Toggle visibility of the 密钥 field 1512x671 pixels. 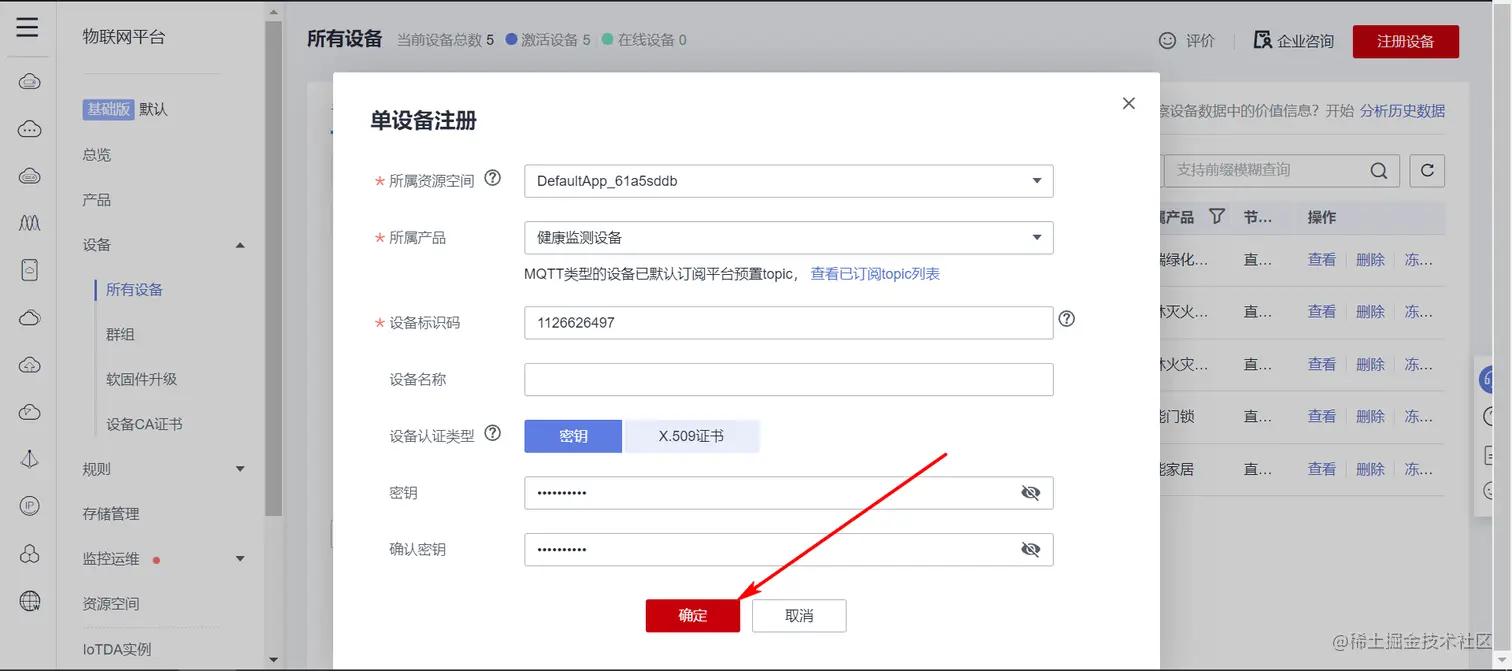pyautogui.click(x=1031, y=493)
